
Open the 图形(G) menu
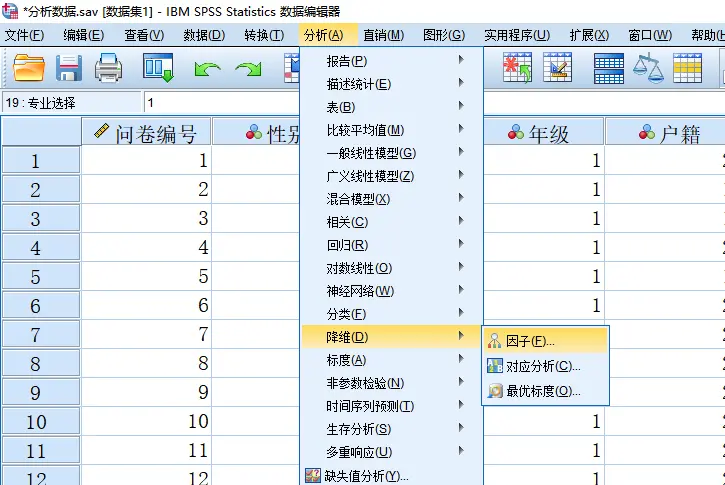444,35
